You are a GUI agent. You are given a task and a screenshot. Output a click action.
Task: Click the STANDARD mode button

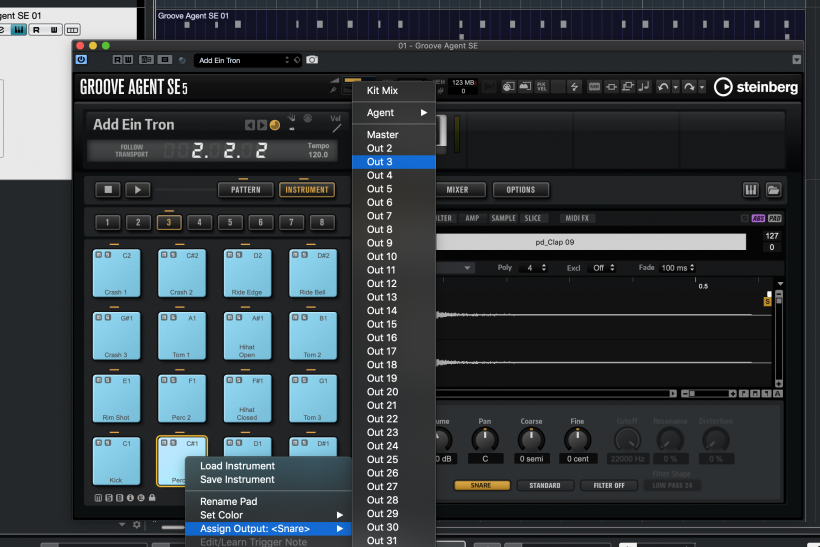point(545,485)
